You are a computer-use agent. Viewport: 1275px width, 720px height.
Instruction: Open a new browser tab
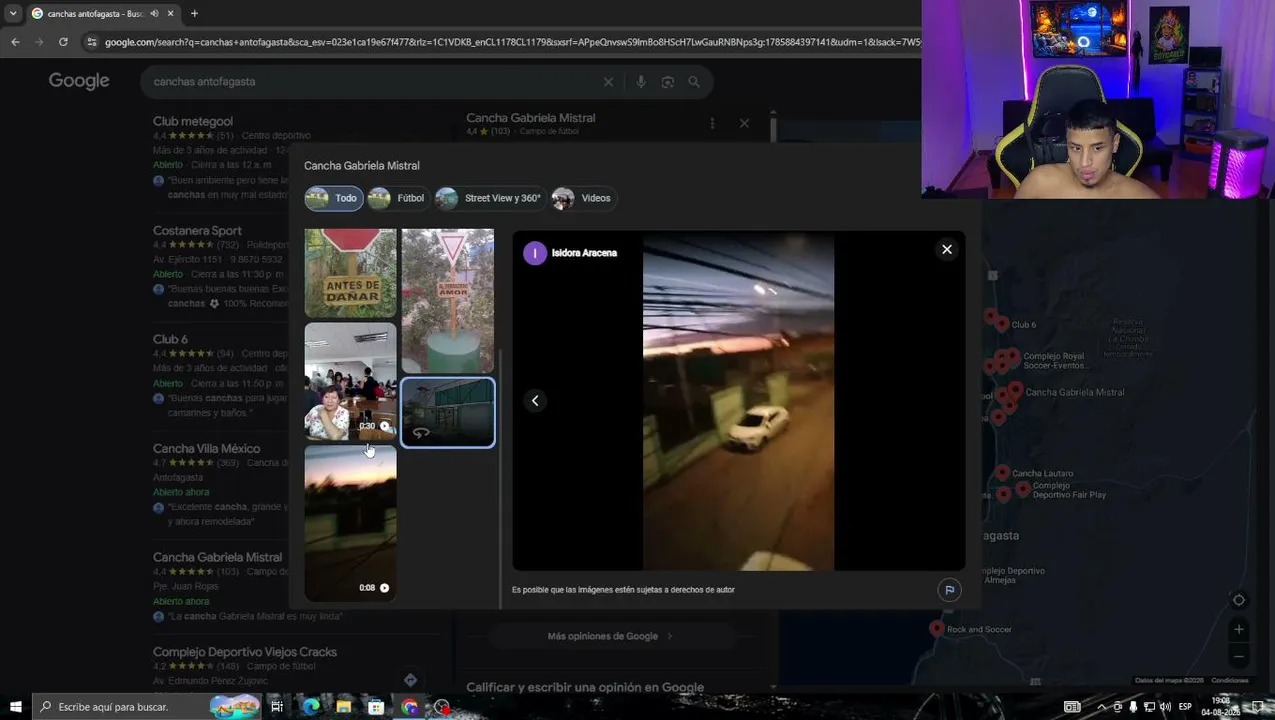(194, 14)
